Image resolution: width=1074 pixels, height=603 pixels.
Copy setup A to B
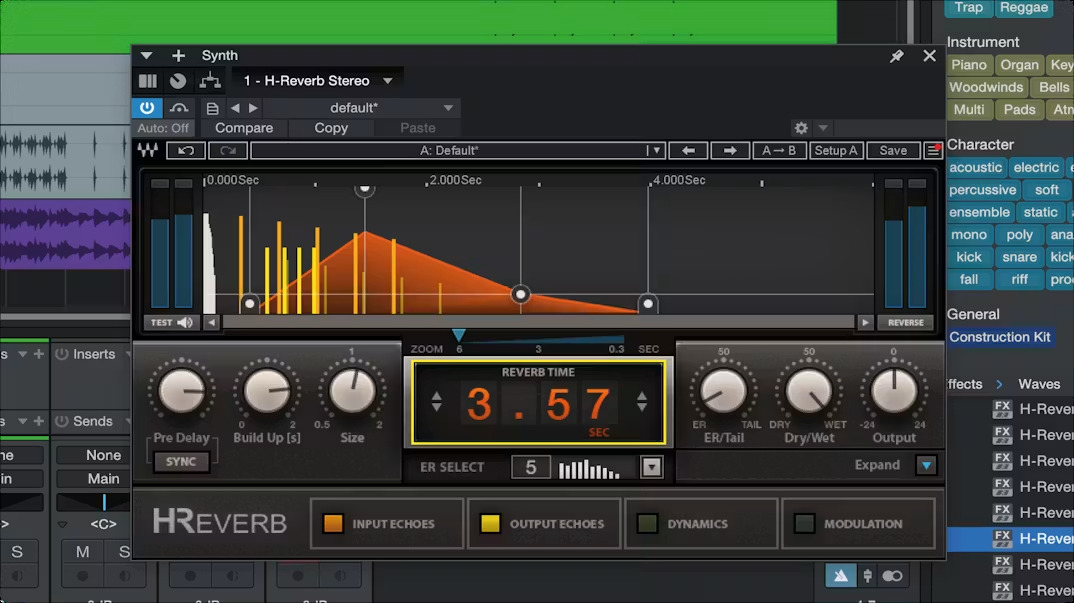pos(779,151)
